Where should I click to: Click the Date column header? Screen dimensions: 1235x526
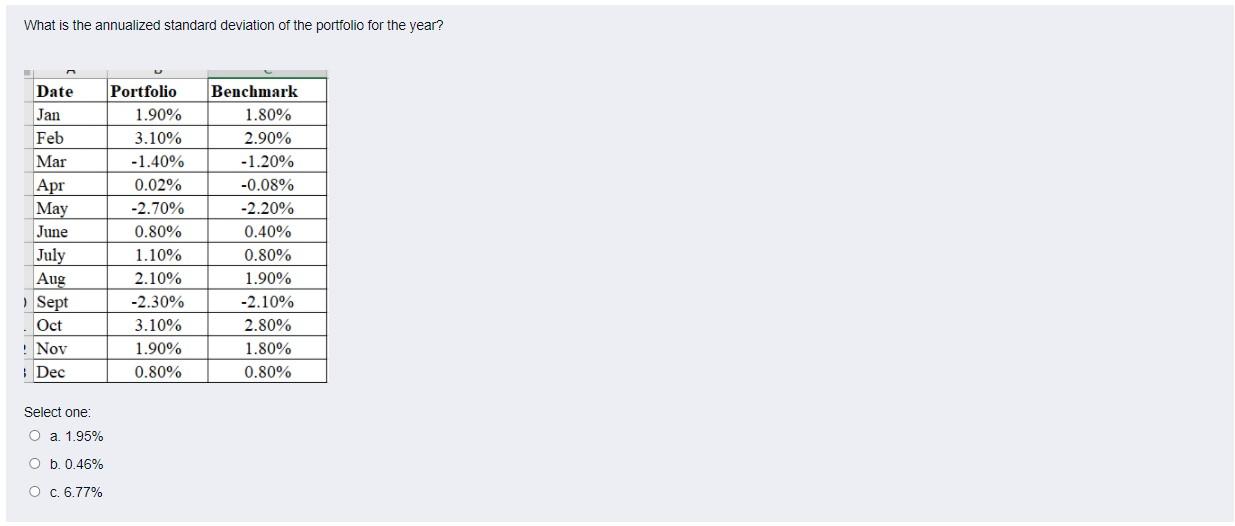(x=55, y=91)
